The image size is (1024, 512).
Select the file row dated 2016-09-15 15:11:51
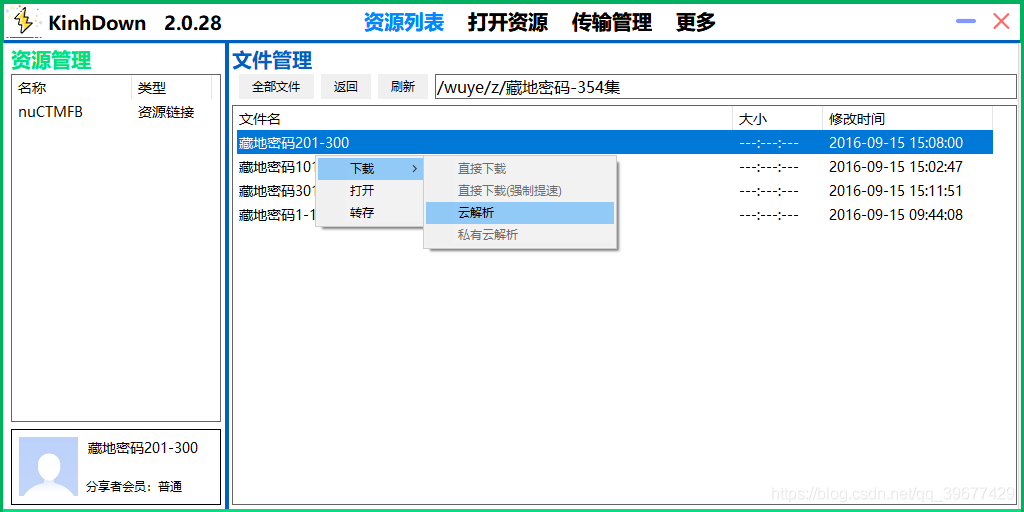click(x=615, y=191)
